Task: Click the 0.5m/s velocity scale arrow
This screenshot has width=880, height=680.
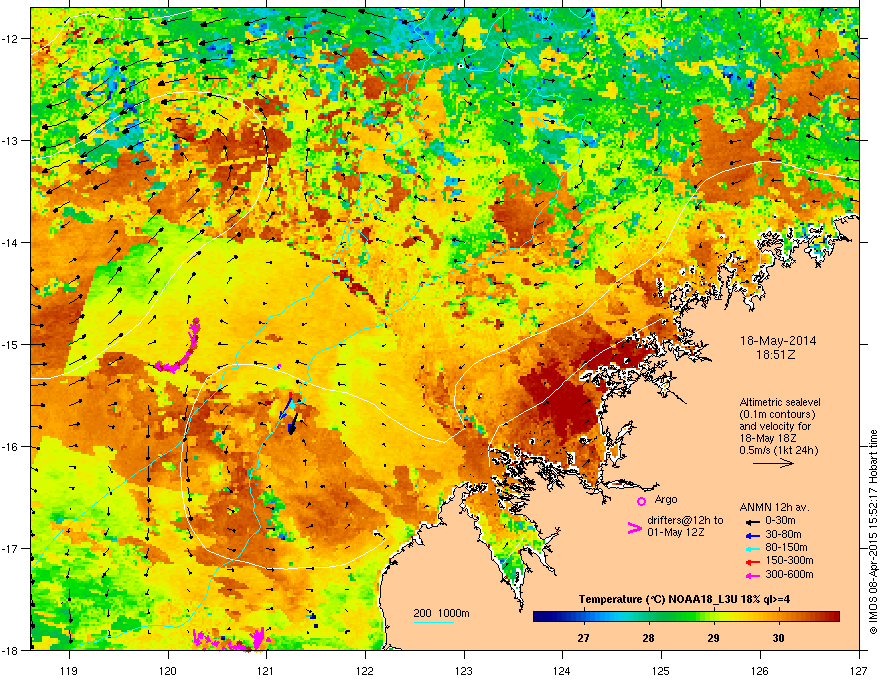Action: coord(773,463)
